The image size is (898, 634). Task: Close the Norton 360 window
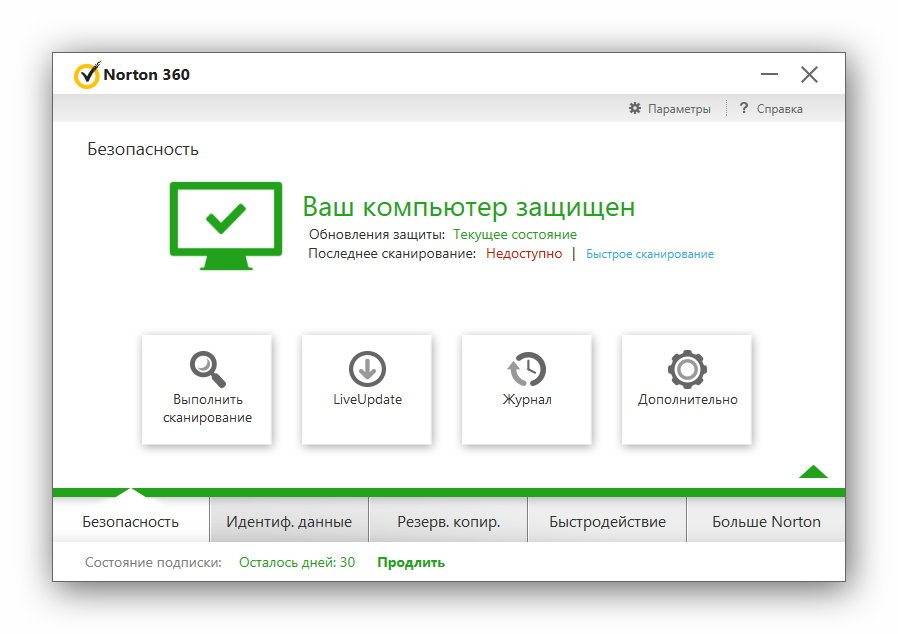[x=809, y=74]
